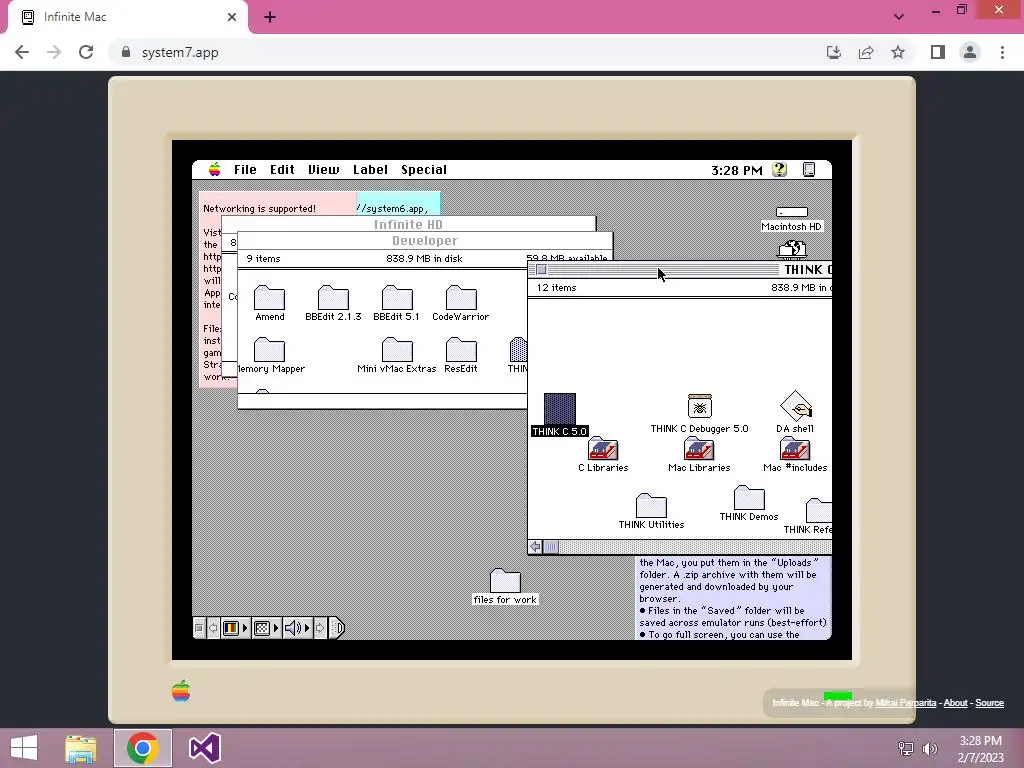Select the files for work desktop folder
Viewport: 1024px width, 768px height.
tap(505, 581)
